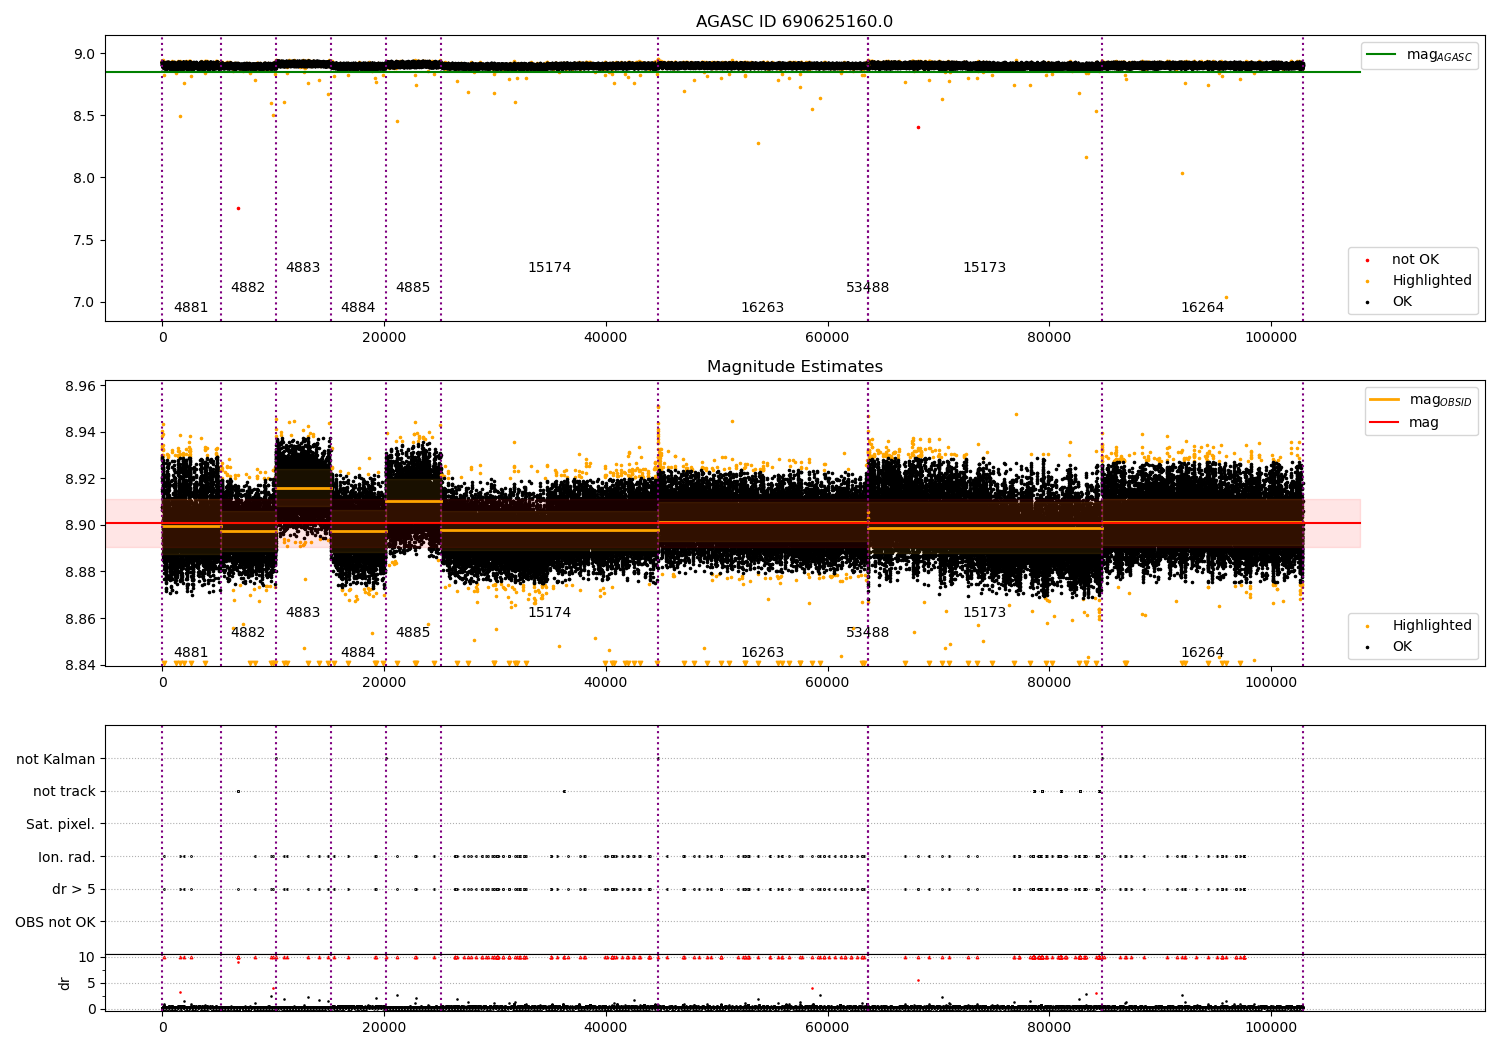
Task: Click the "not track" axis label
Action: pyautogui.click(x=64, y=791)
